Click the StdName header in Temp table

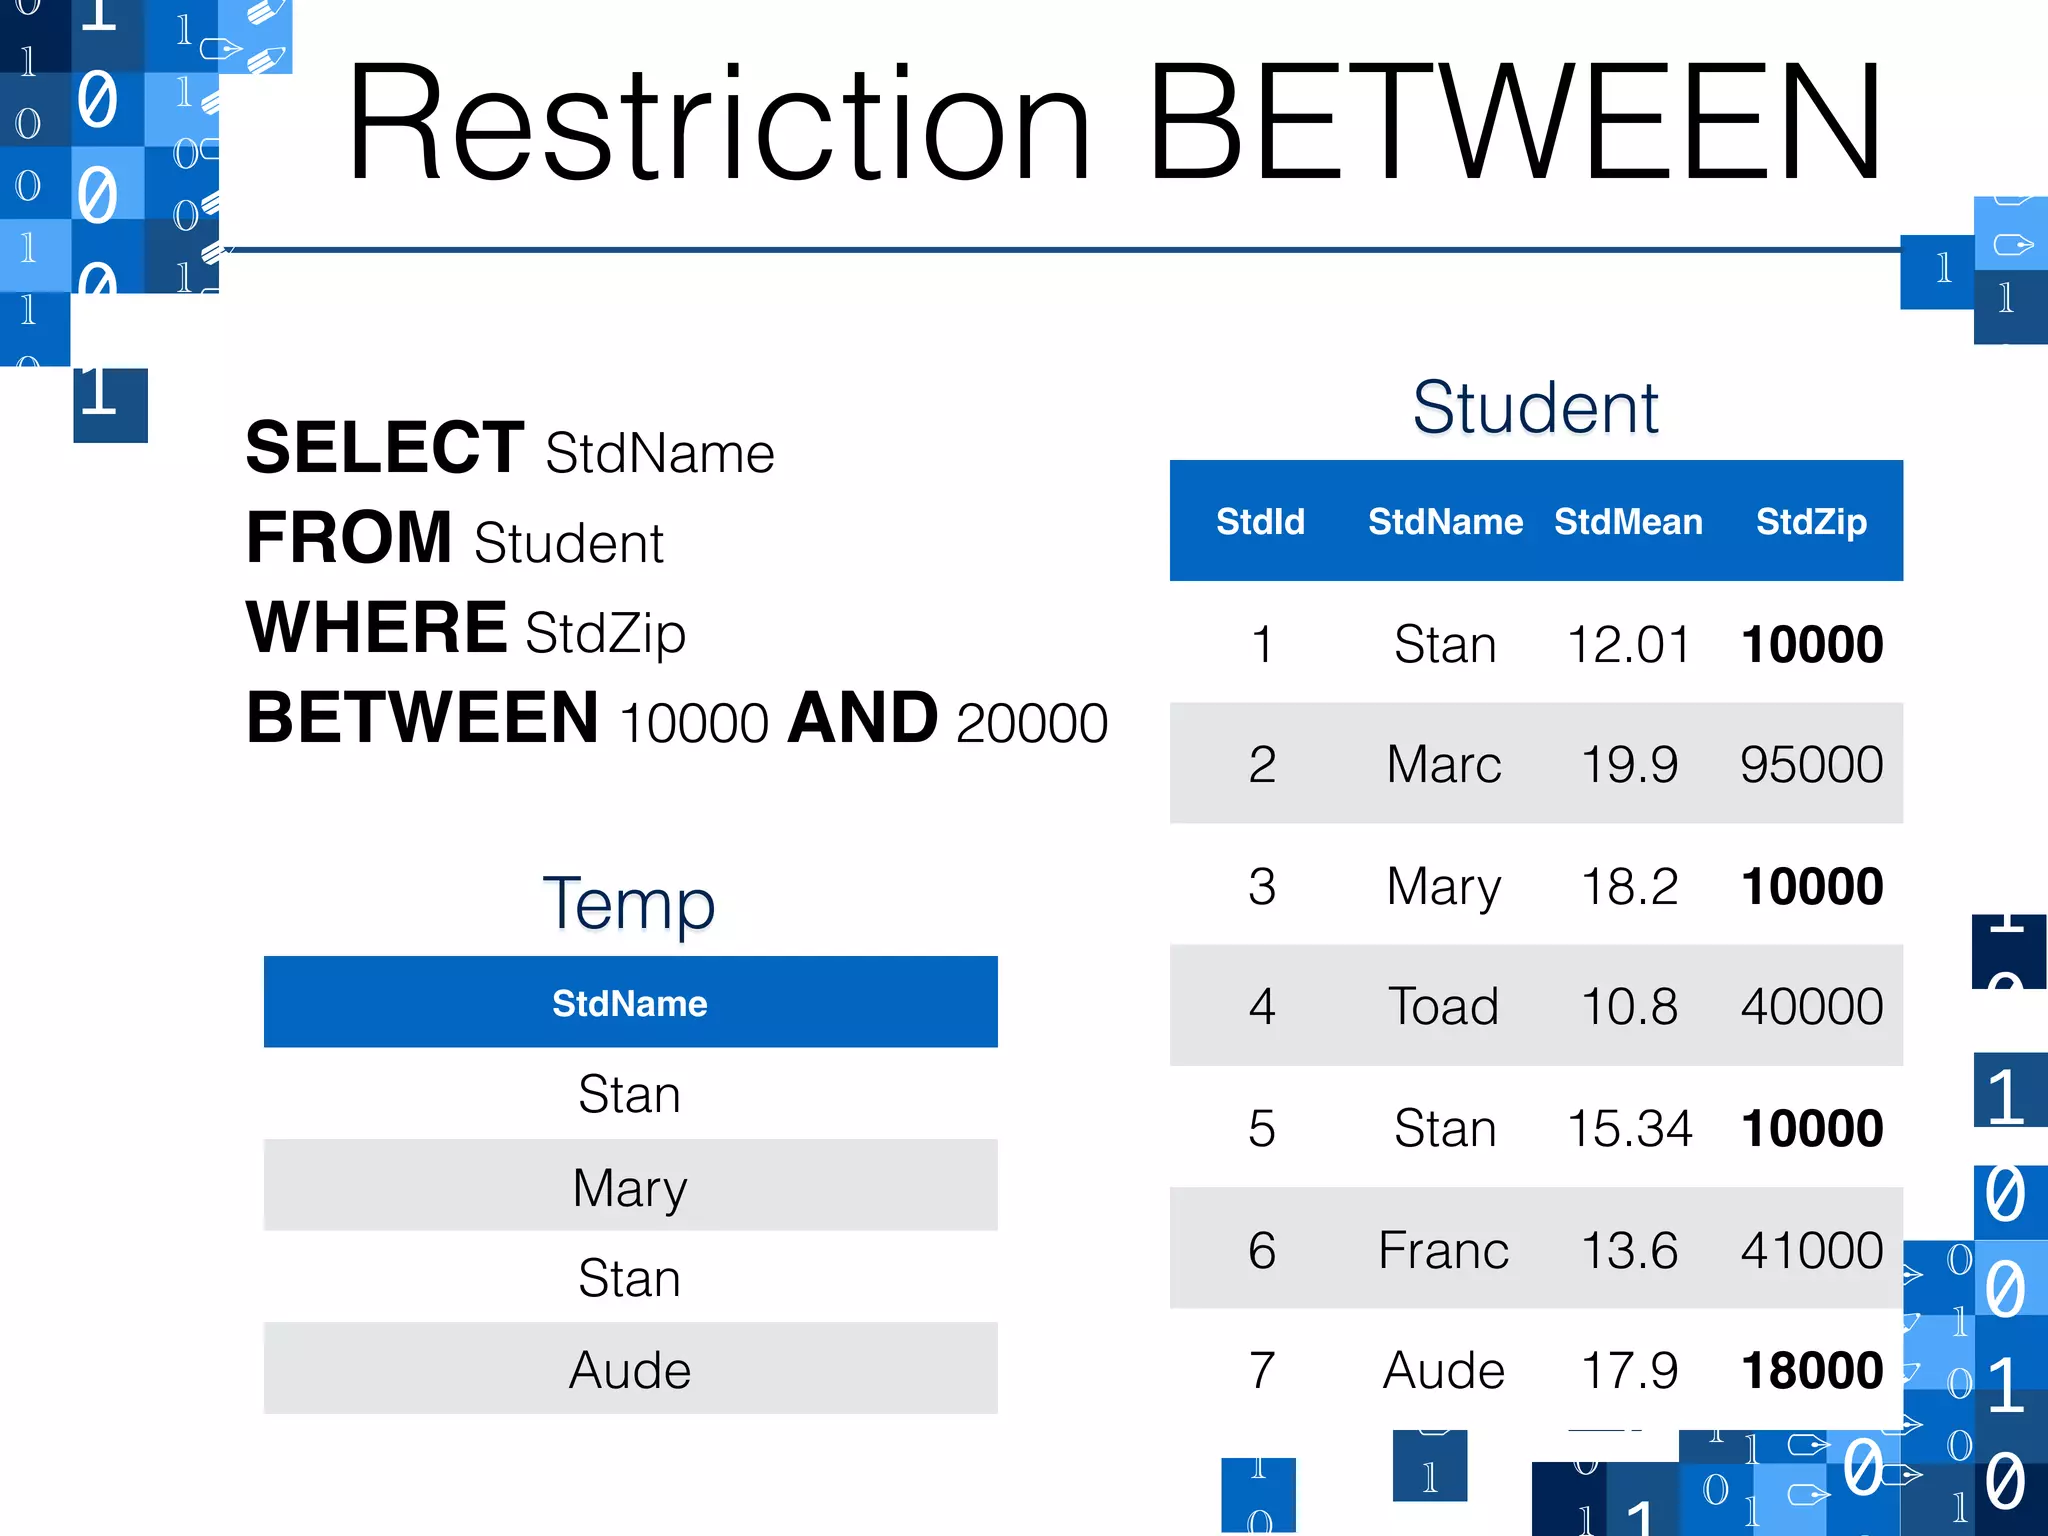[630, 1003]
